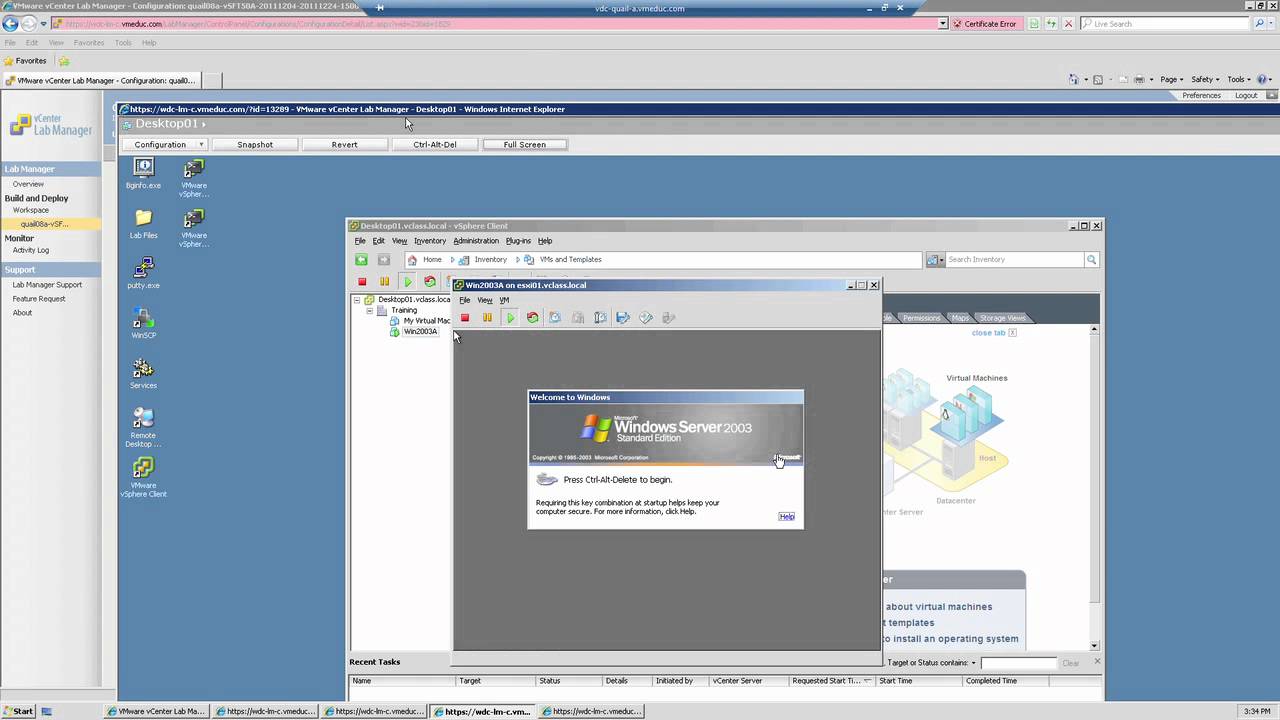Open the VM menu in console window

[504, 300]
